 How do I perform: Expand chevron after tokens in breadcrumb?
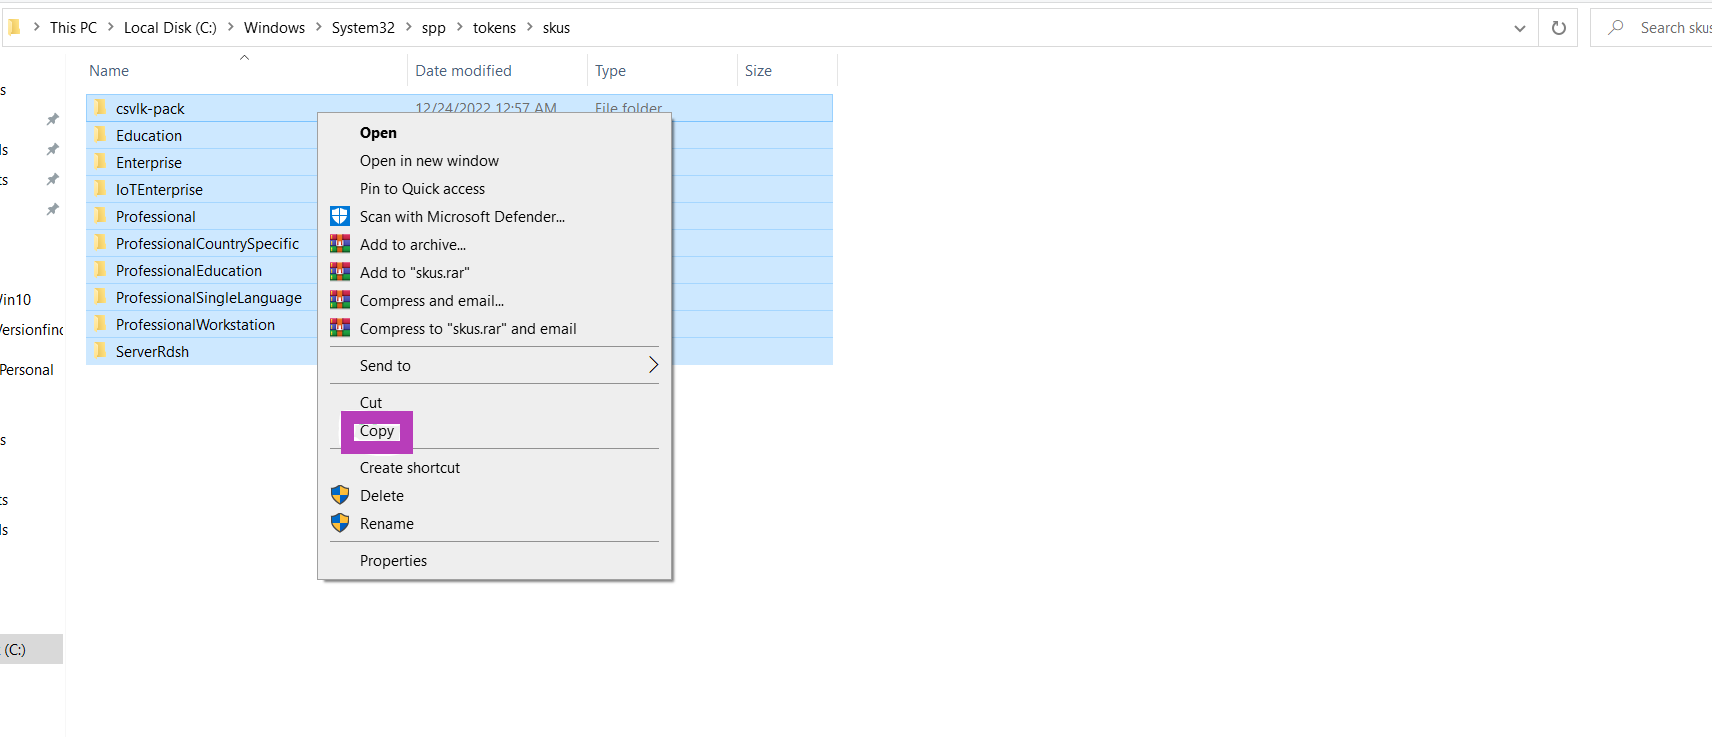pos(530,28)
